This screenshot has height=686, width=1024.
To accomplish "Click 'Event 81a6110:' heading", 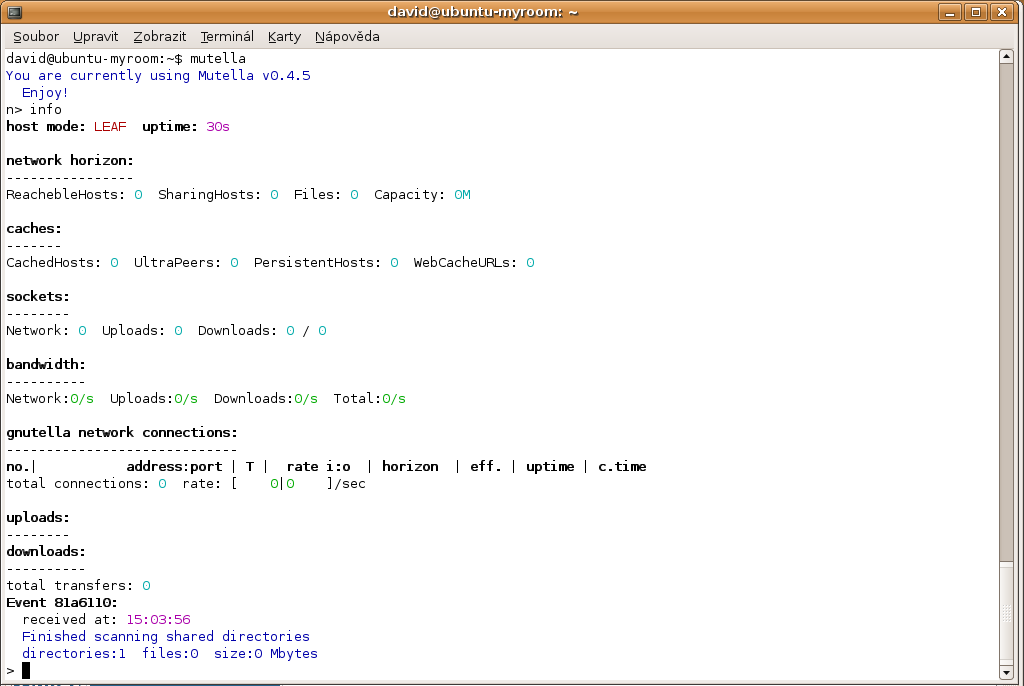I will [x=62, y=602].
